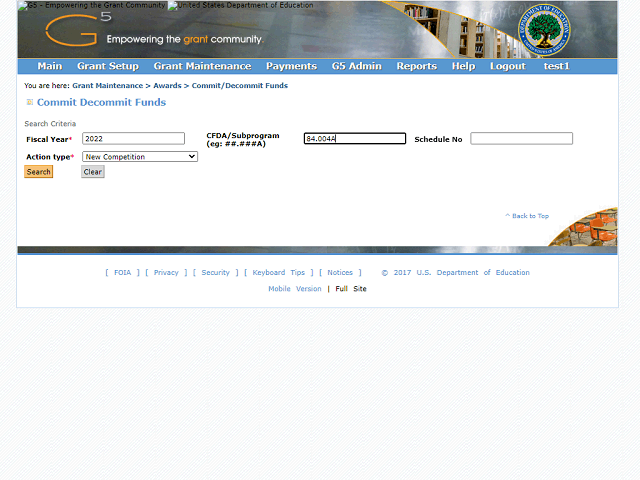This screenshot has width=640, height=480.
Task: Open the Security footer link
Action: [216, 273]
